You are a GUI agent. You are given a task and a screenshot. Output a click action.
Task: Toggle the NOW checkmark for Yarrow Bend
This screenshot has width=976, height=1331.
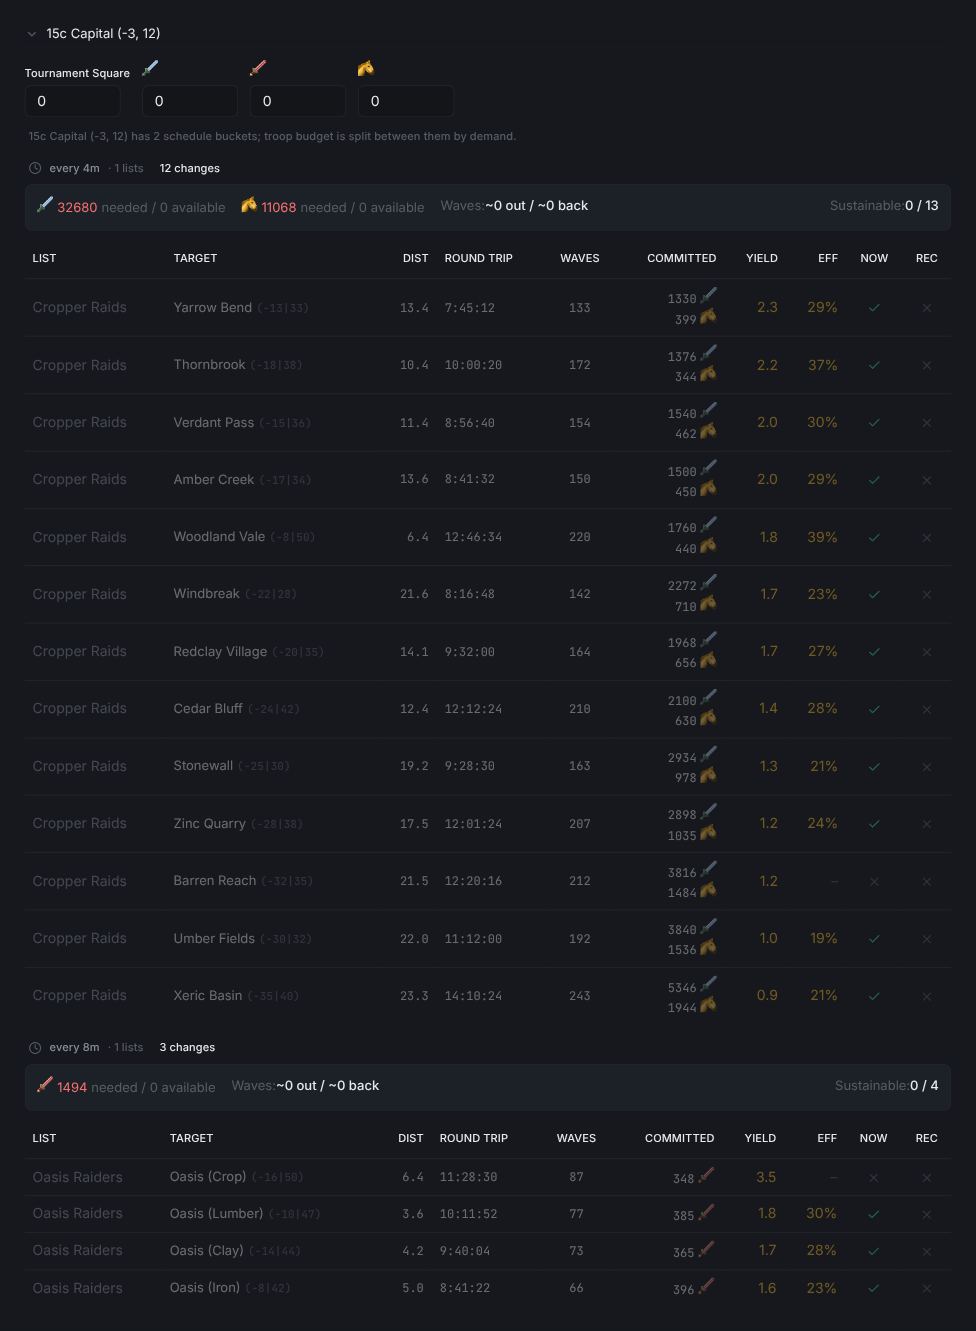point(874,308)
